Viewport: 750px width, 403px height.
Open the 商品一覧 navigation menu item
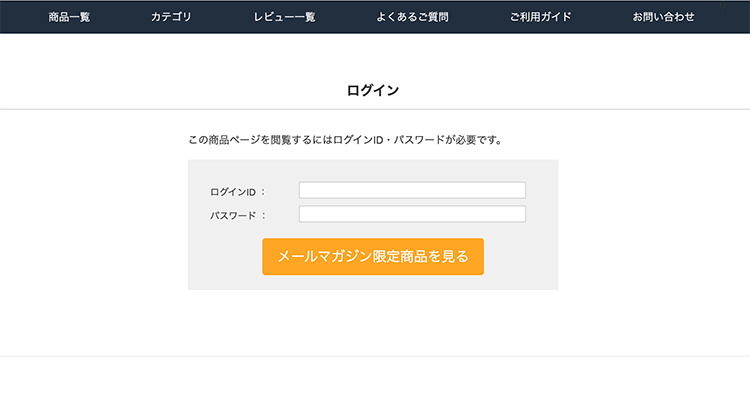tap(69, 17)
